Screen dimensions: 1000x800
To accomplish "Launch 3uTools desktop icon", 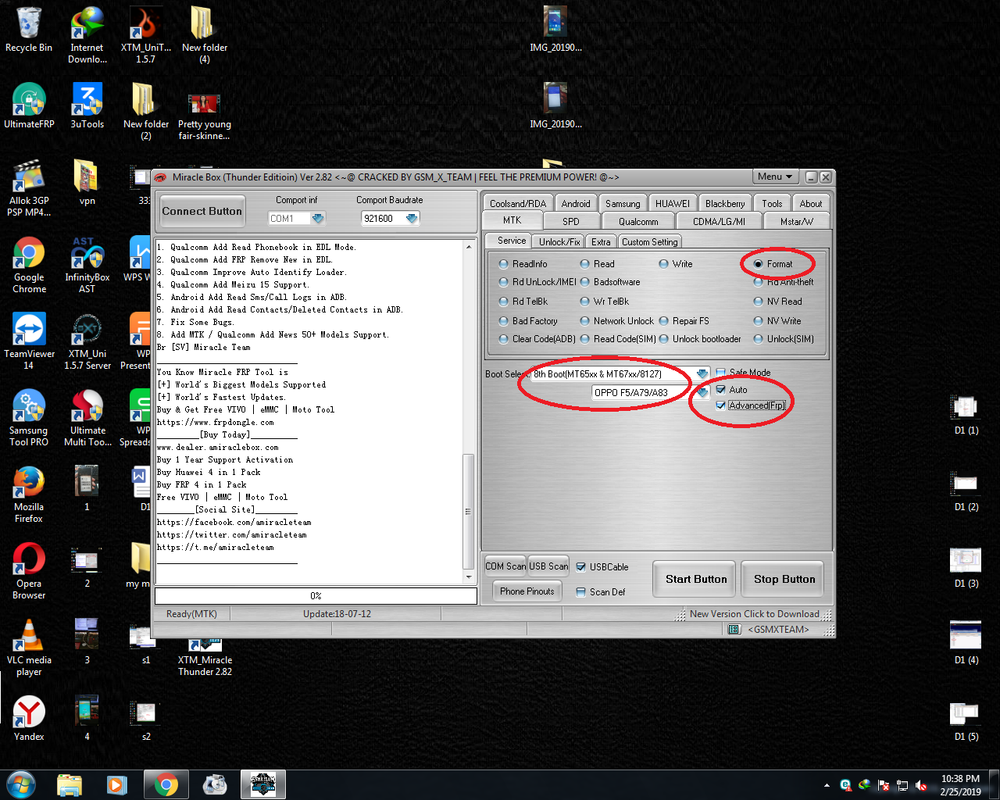I will (x=87, y=106).
